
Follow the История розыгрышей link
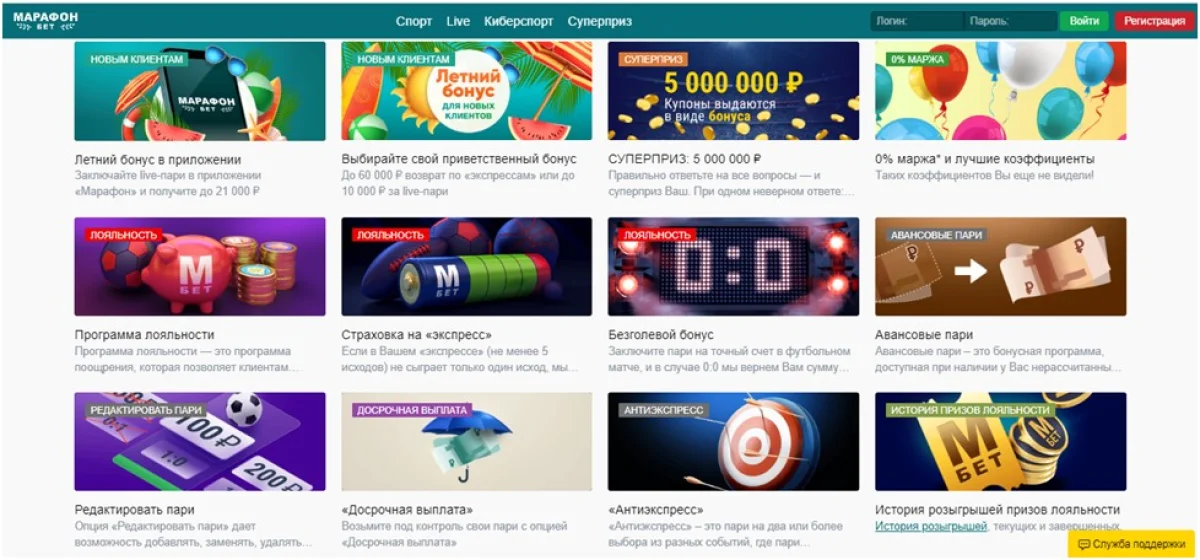click(930, 526)
